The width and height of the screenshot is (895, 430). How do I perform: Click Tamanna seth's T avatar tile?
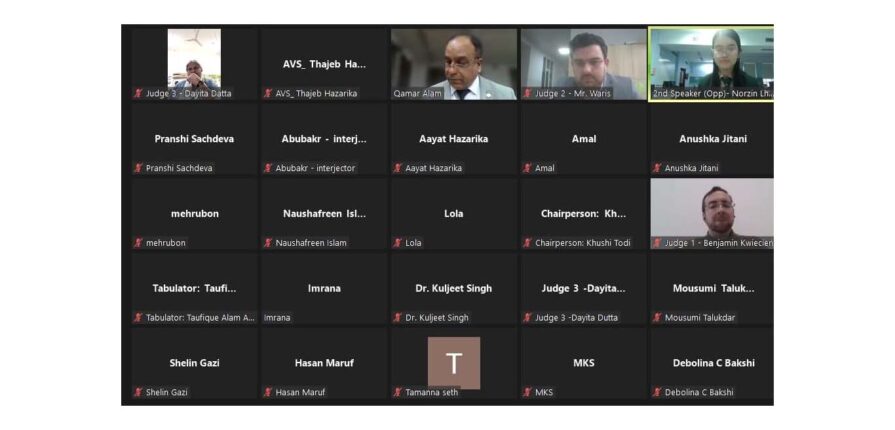click(454, 363)
